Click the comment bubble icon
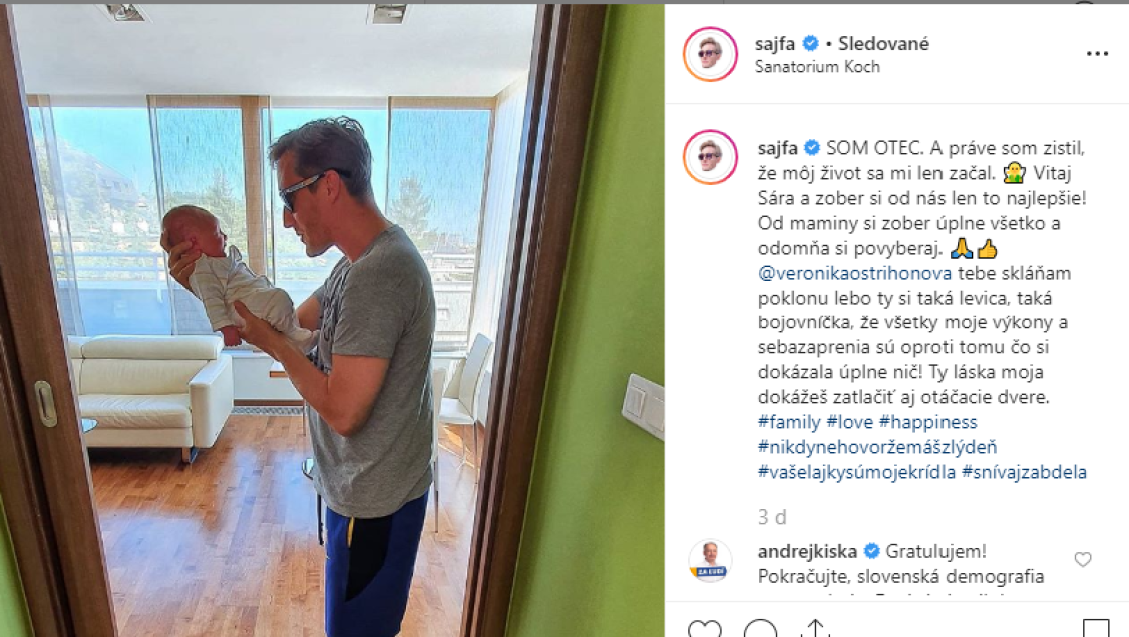1129x637 pixels. tap(760, 628)
